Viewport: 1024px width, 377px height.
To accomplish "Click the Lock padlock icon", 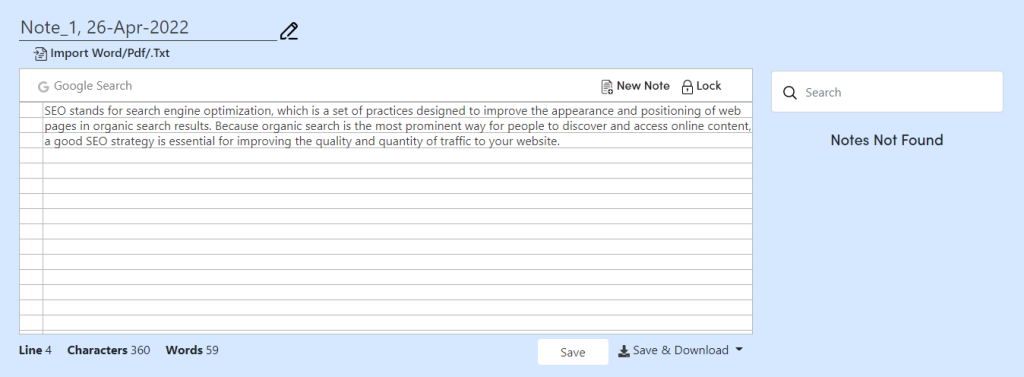I will (x=687, y=86).
